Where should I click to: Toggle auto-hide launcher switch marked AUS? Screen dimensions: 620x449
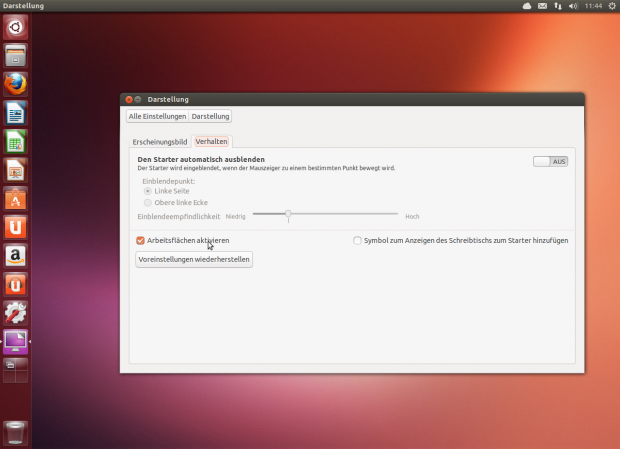coord(550,161)
